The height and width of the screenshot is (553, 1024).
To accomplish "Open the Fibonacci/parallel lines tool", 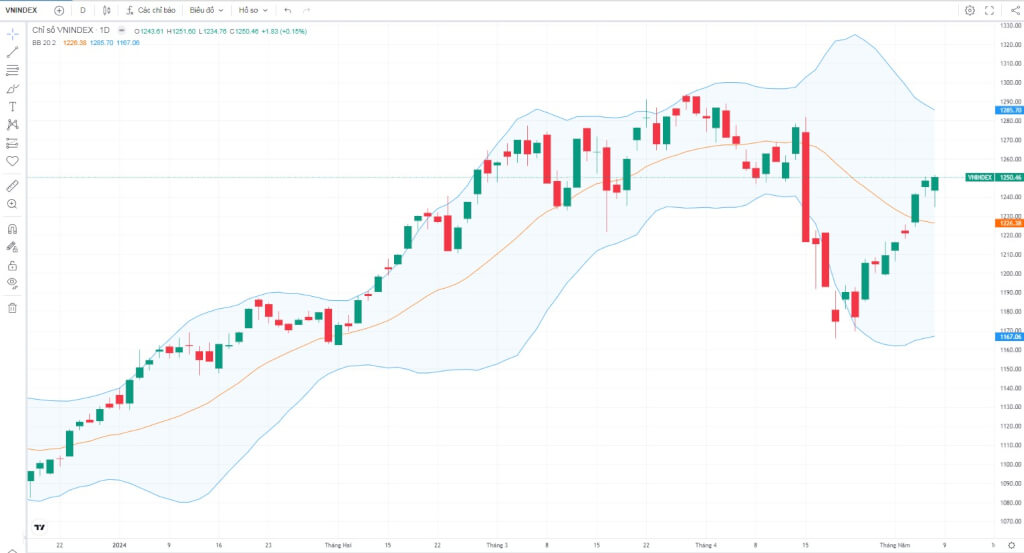I will coord(12,71).
